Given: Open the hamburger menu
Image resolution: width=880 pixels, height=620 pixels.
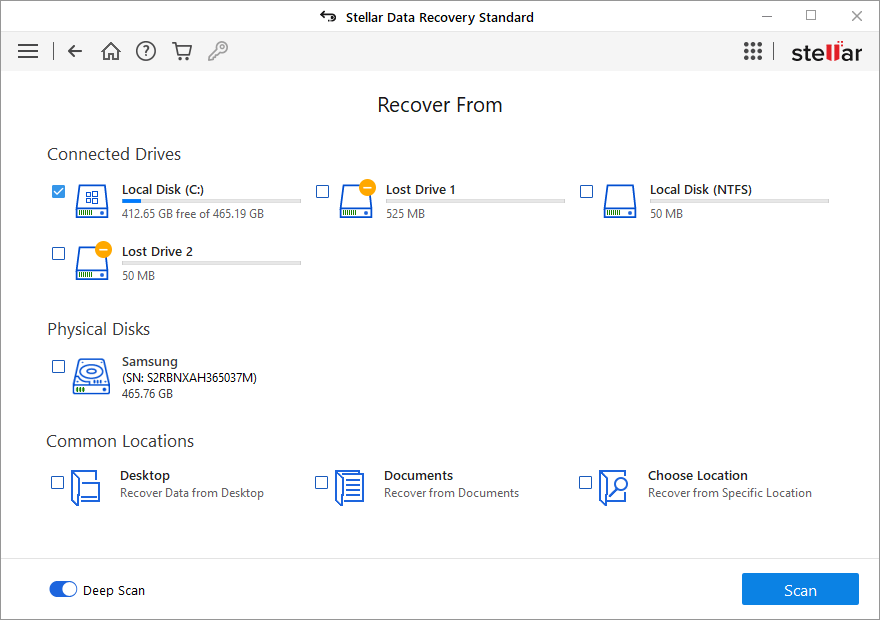Looking at the screenshot, I should (x=28, y=50).
